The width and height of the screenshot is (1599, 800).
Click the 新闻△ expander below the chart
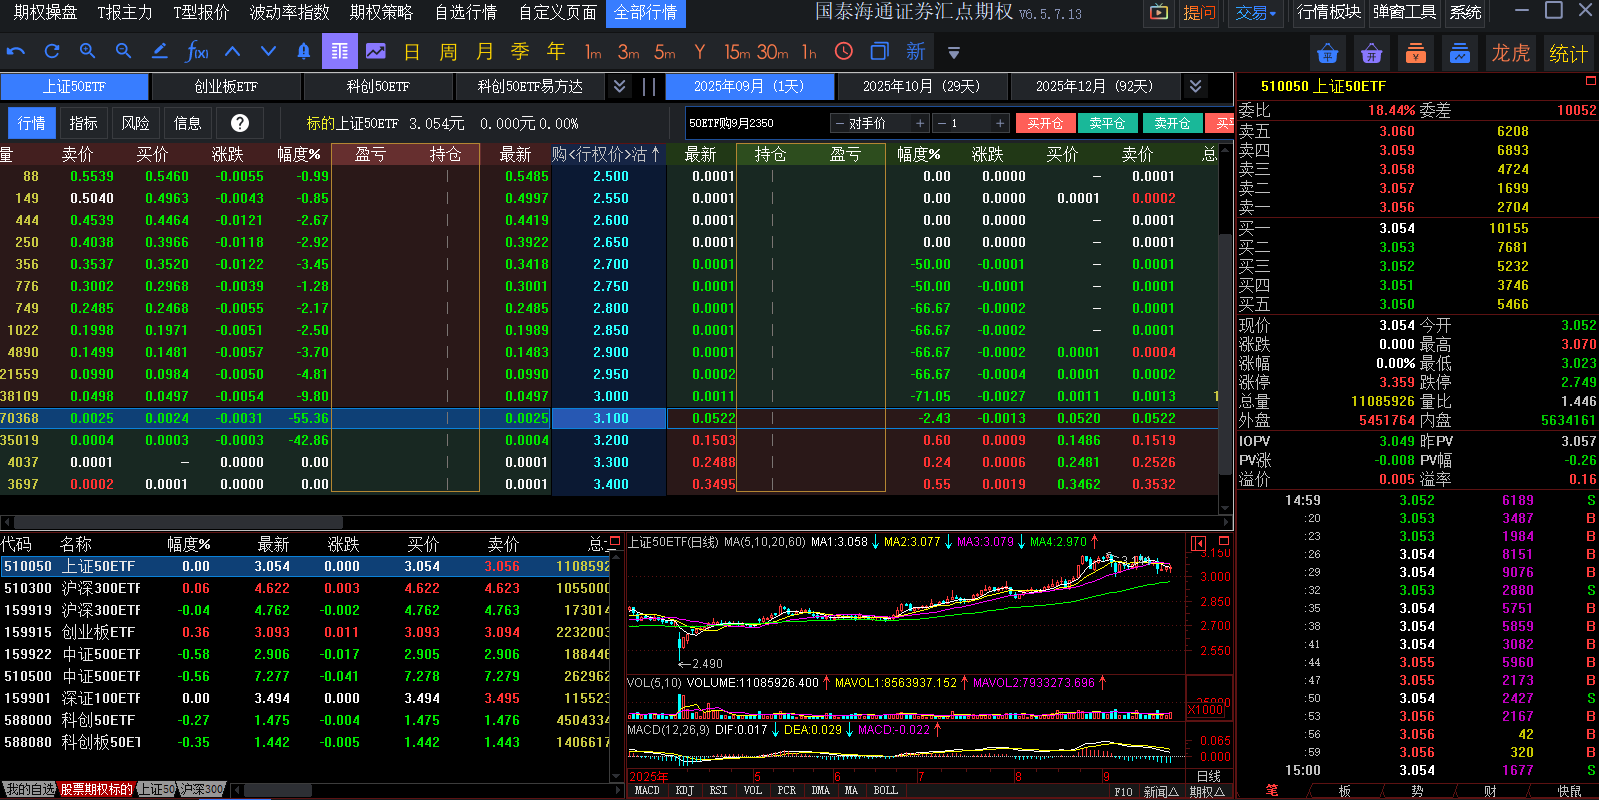pos(1161,791)
